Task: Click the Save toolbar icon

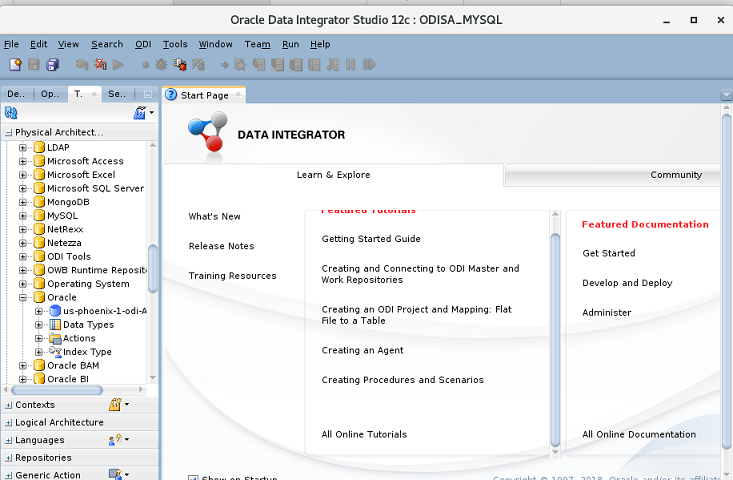Action: (x=34, y=64)
